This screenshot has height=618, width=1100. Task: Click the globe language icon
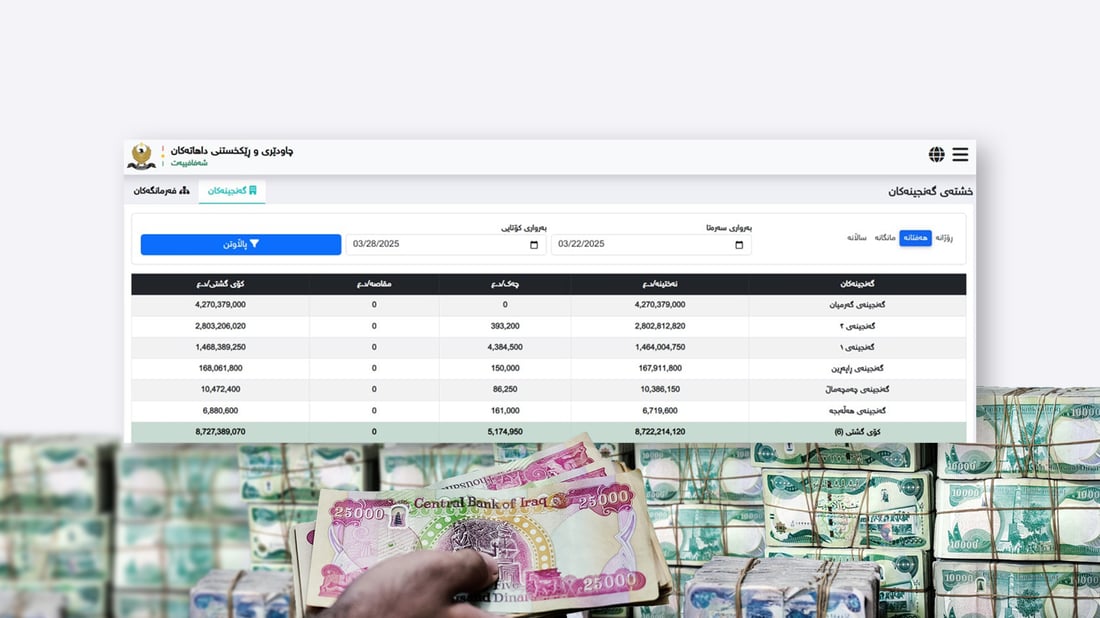pos(936,155)
